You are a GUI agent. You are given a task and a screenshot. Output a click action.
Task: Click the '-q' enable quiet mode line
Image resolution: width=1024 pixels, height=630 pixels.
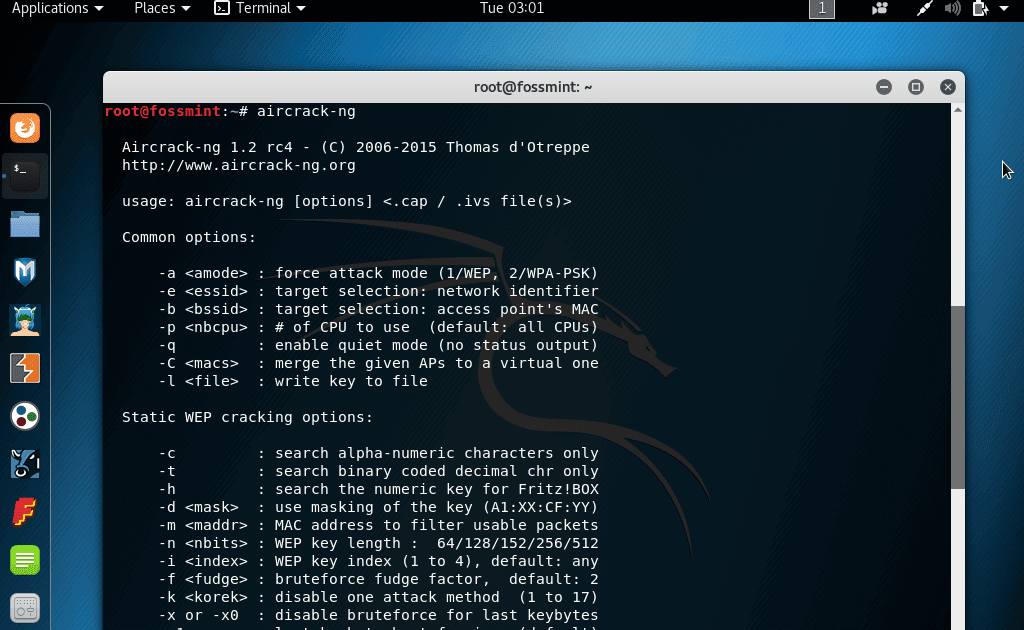[x=378, y=345]
